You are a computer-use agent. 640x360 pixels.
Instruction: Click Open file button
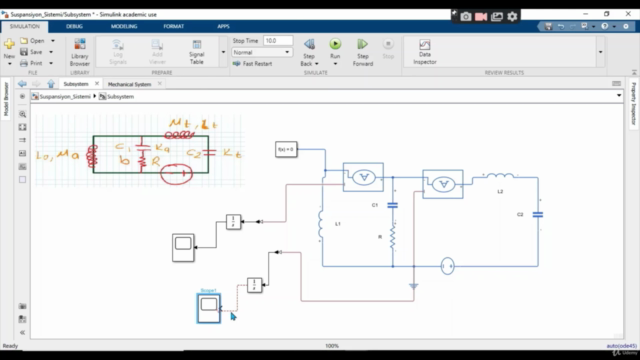[32, 41]
